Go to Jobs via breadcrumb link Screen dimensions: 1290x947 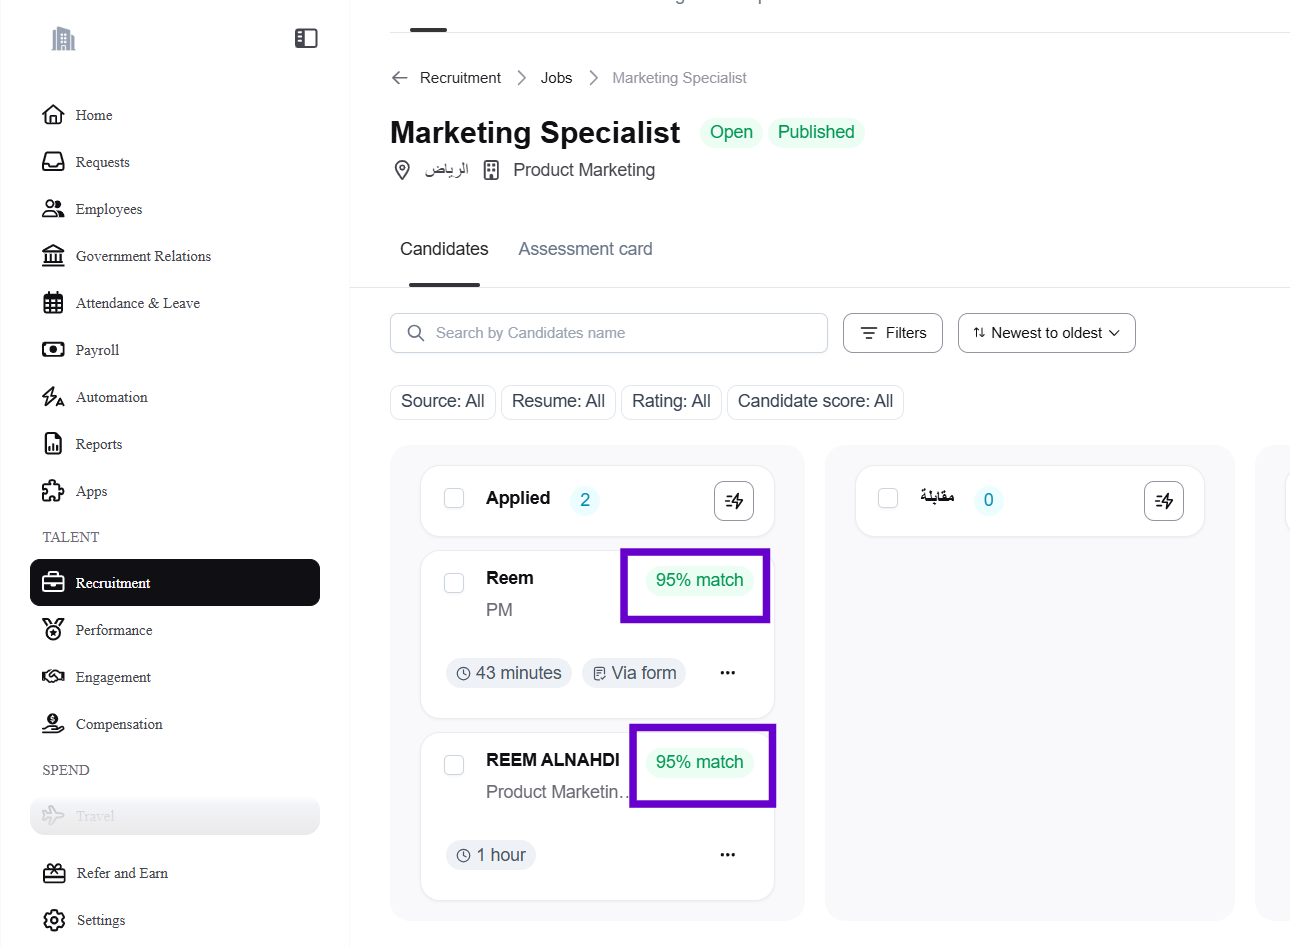(x=556, y=78)
